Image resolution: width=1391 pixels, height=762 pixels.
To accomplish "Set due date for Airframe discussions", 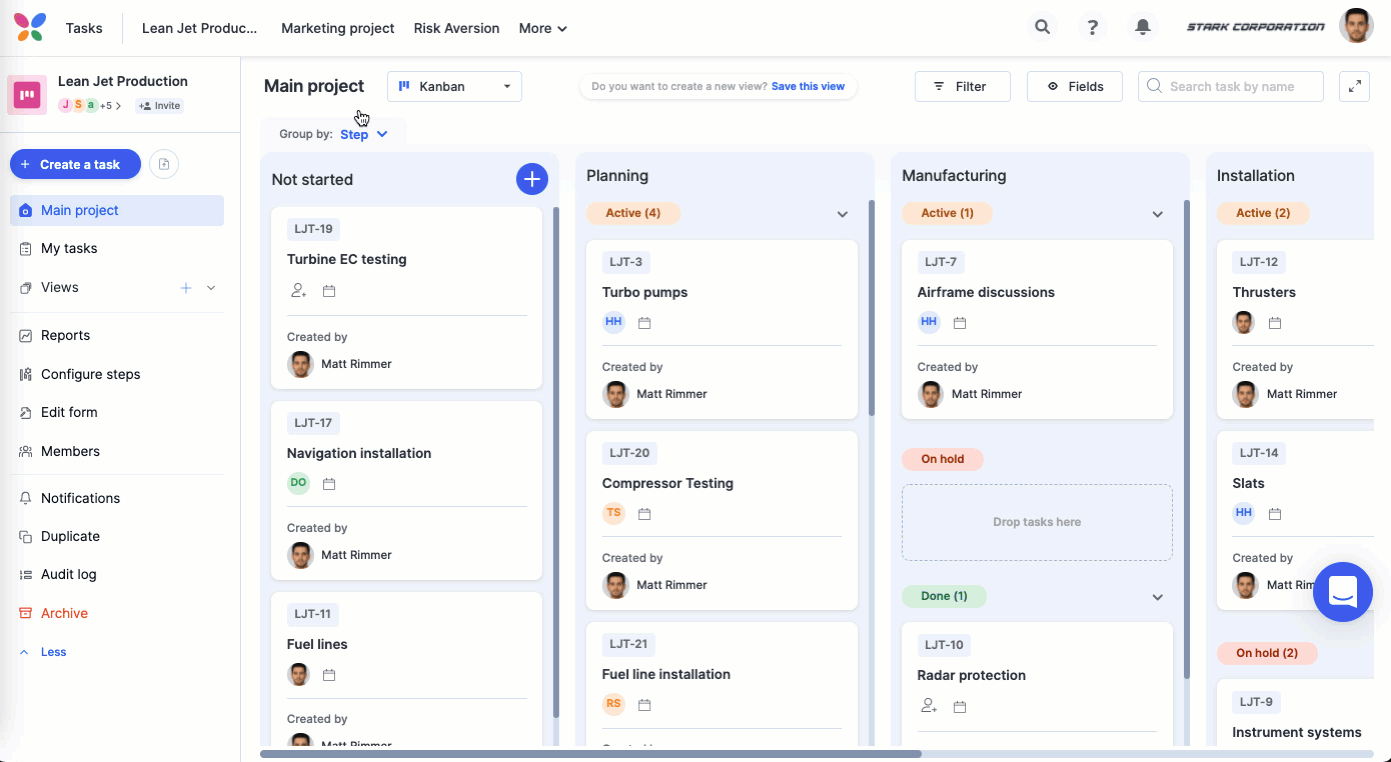I will 960,323.
